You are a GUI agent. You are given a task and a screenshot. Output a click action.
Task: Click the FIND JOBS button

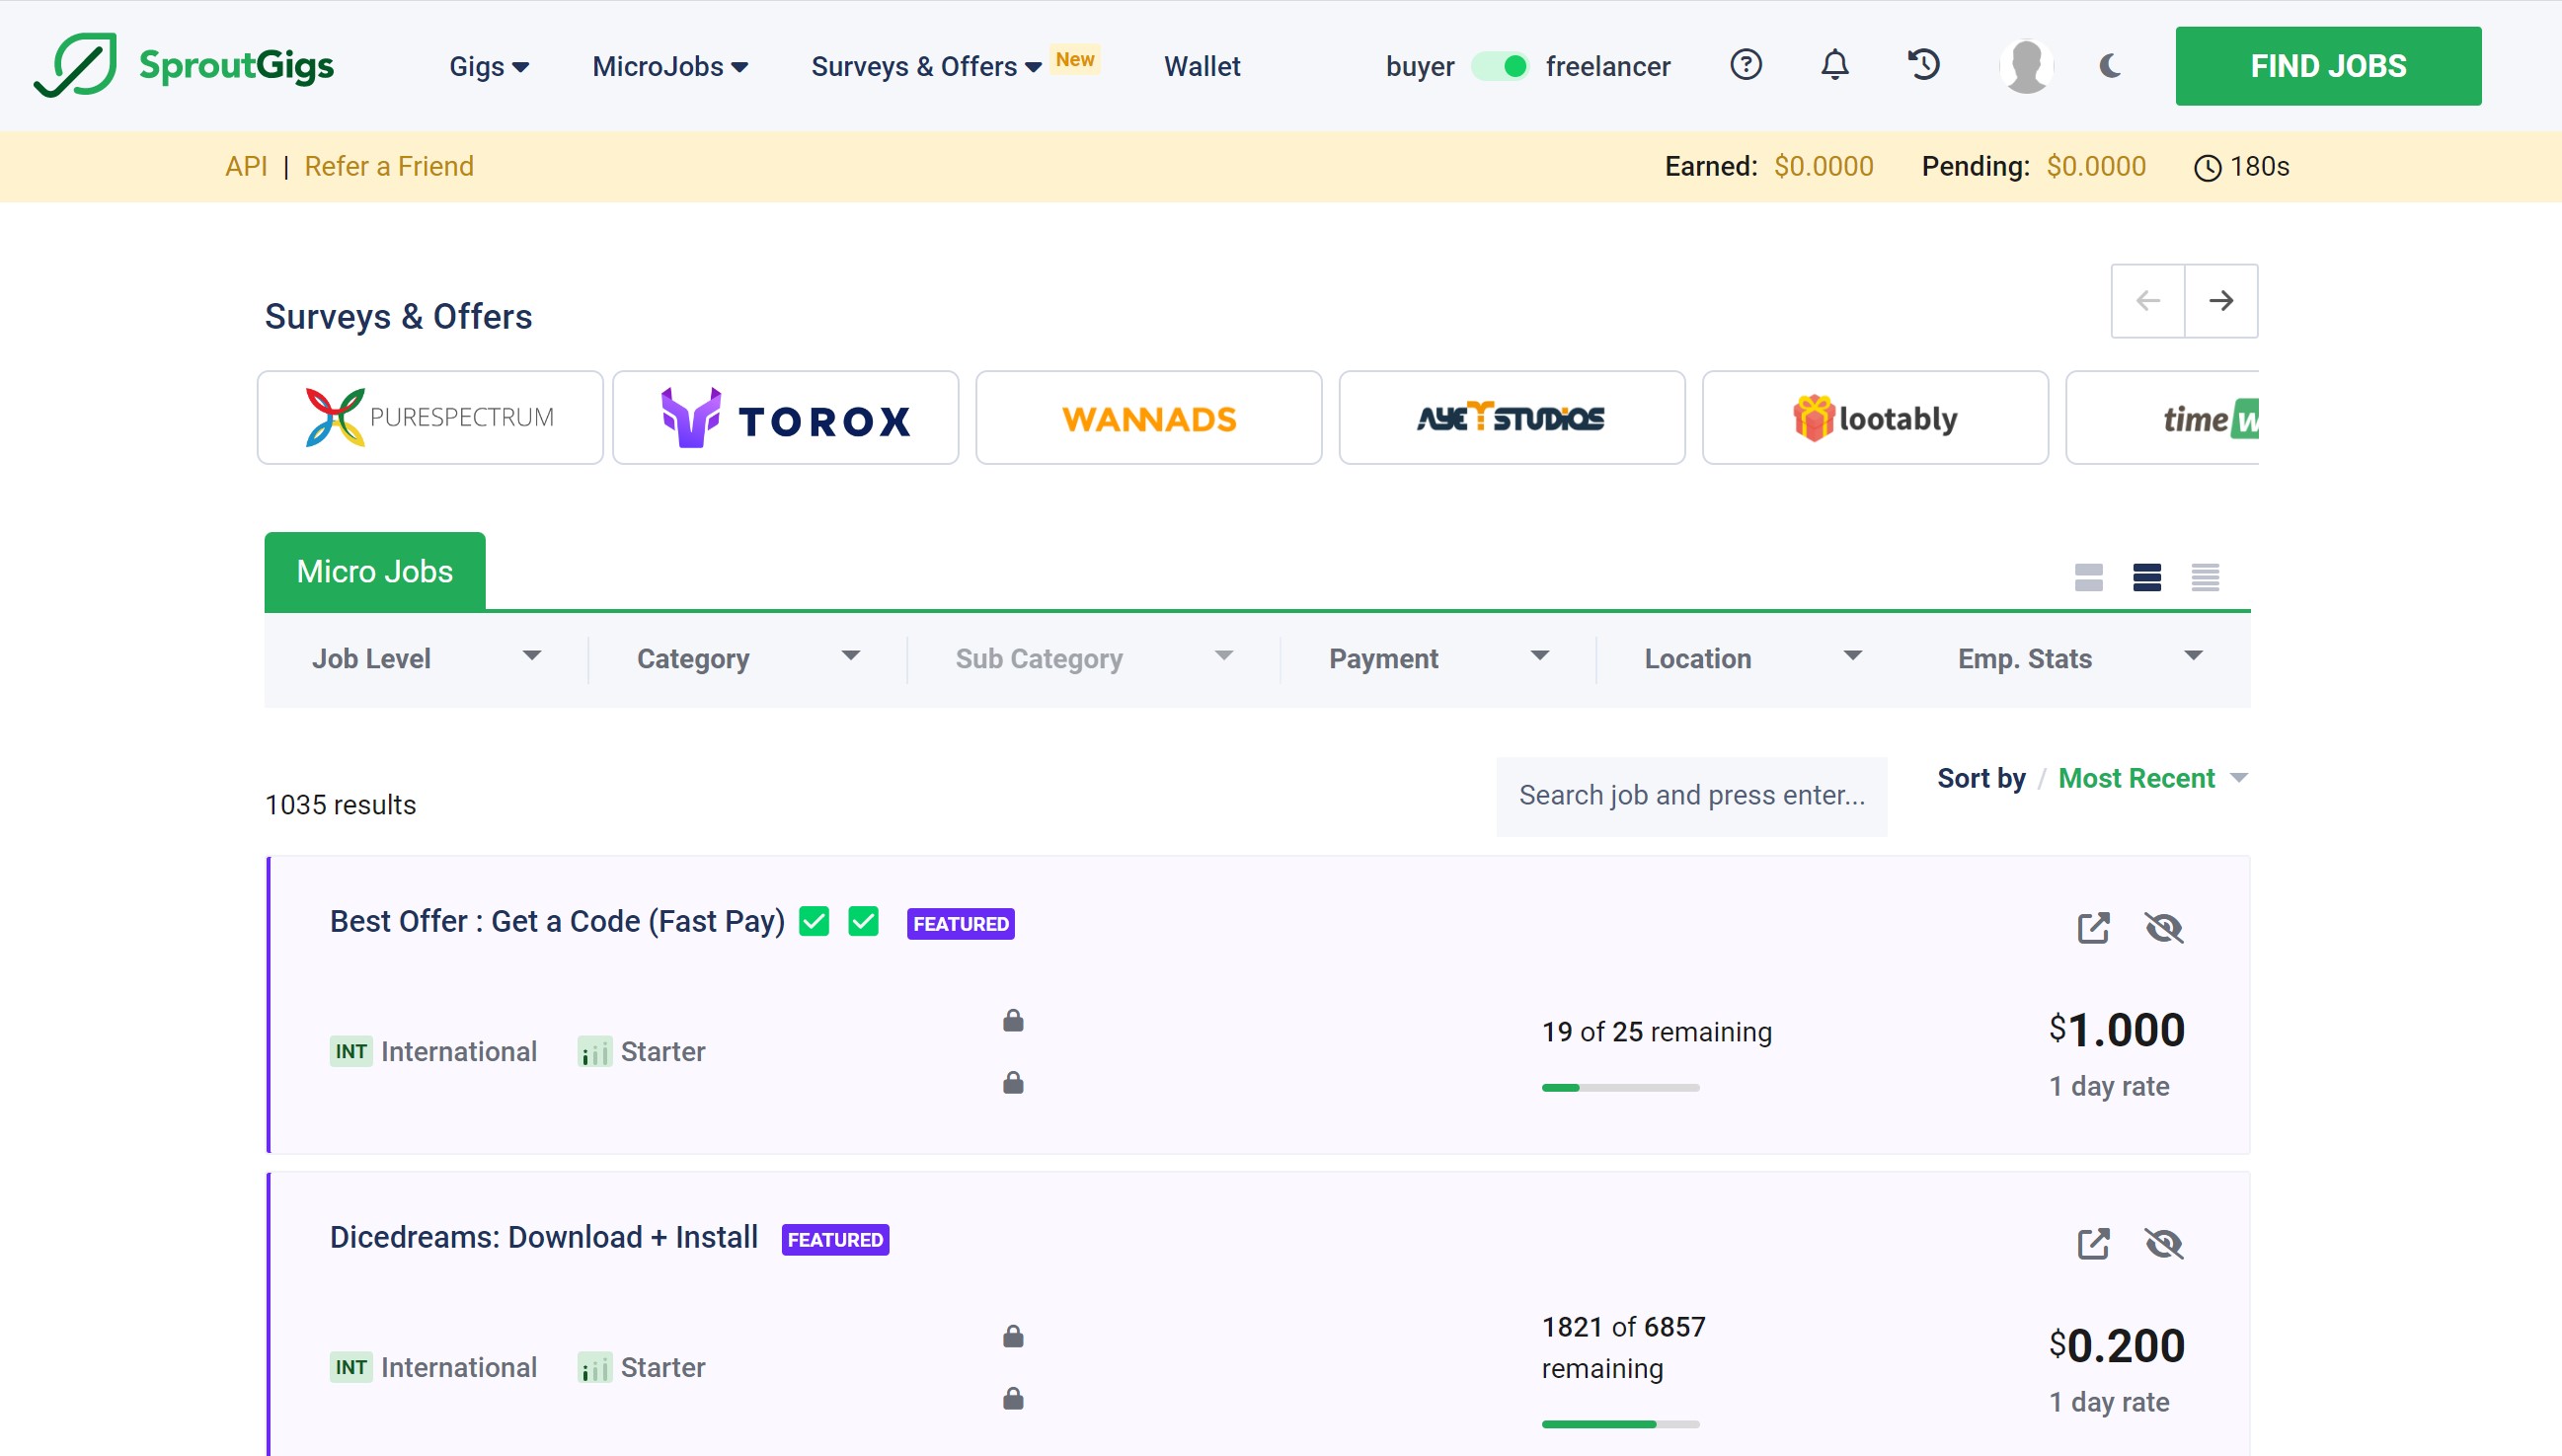click(2327, 66)
